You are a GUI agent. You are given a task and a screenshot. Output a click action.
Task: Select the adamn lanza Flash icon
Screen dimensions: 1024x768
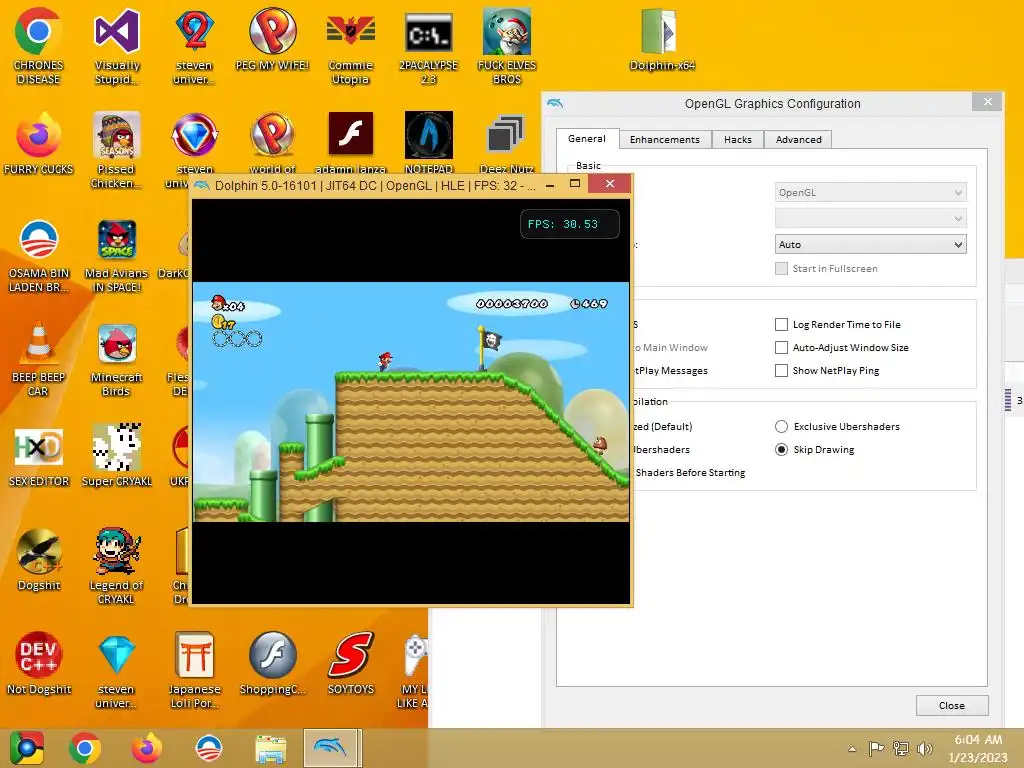point(351,140)
